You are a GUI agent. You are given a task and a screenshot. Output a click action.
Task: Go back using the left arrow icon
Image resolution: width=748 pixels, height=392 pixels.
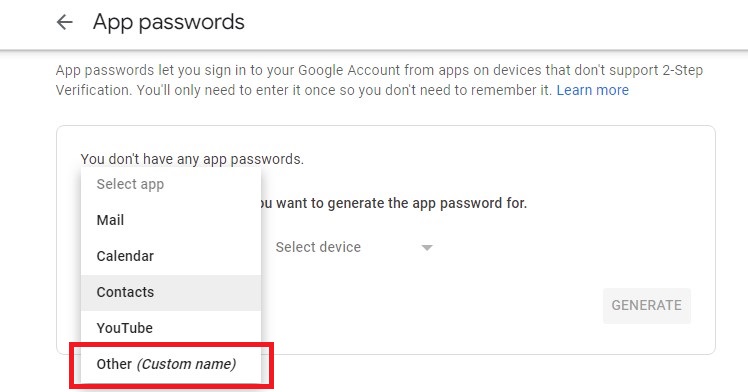[x=64, y=22]
